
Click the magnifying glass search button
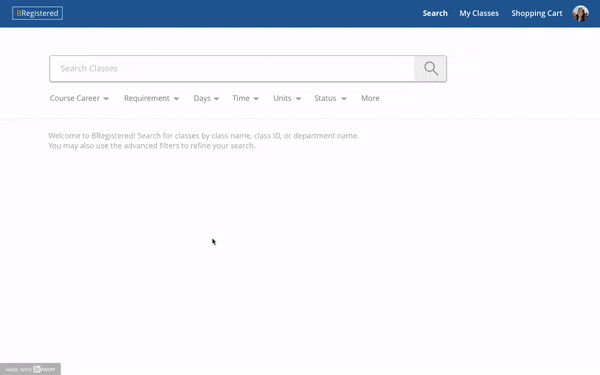click(x=430, y=68)
